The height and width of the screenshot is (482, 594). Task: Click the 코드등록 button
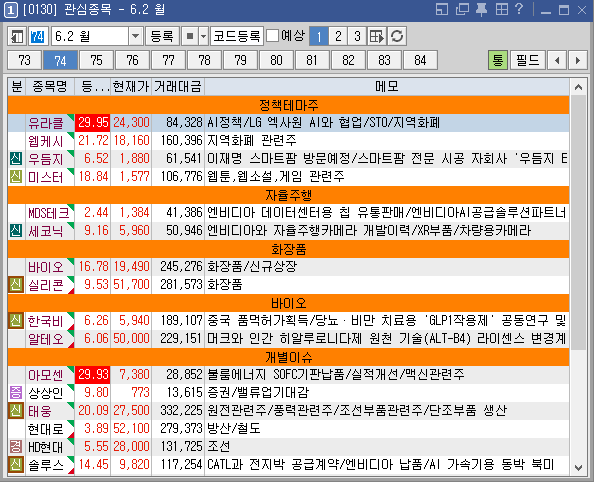point(237,36)
